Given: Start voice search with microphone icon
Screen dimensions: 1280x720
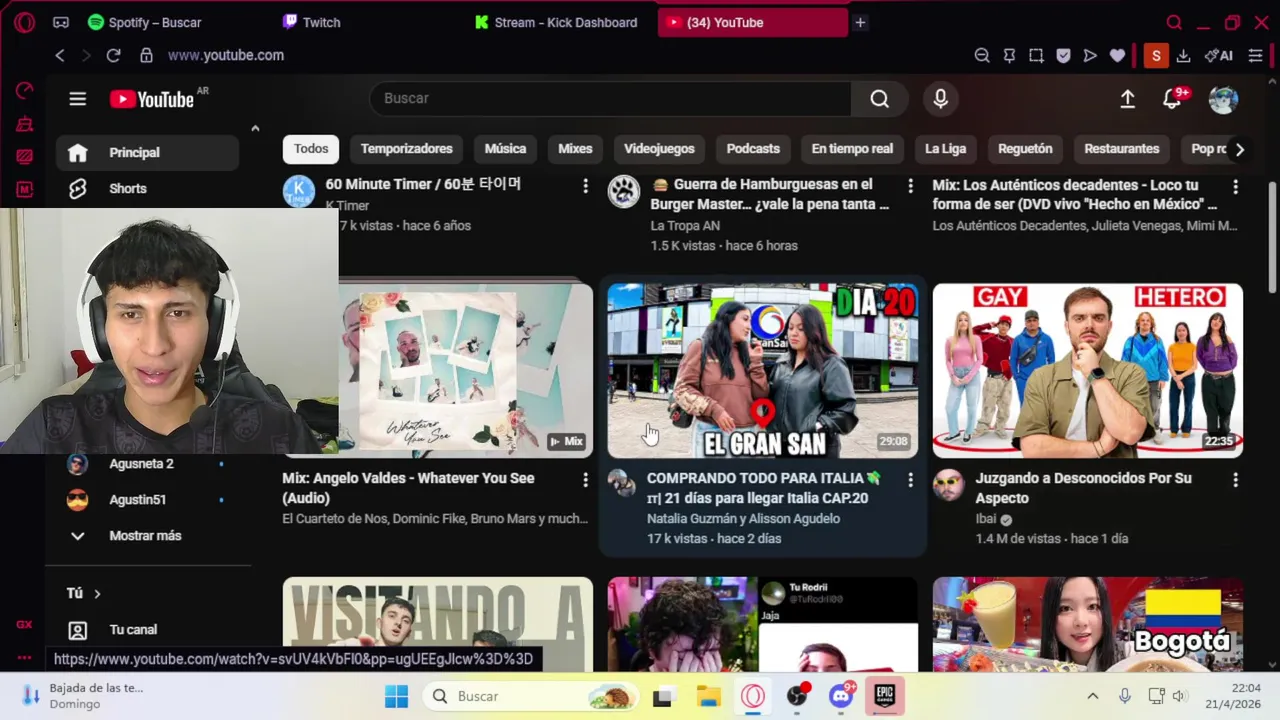Looking at the screenshot, I should [x=940, y=98].
